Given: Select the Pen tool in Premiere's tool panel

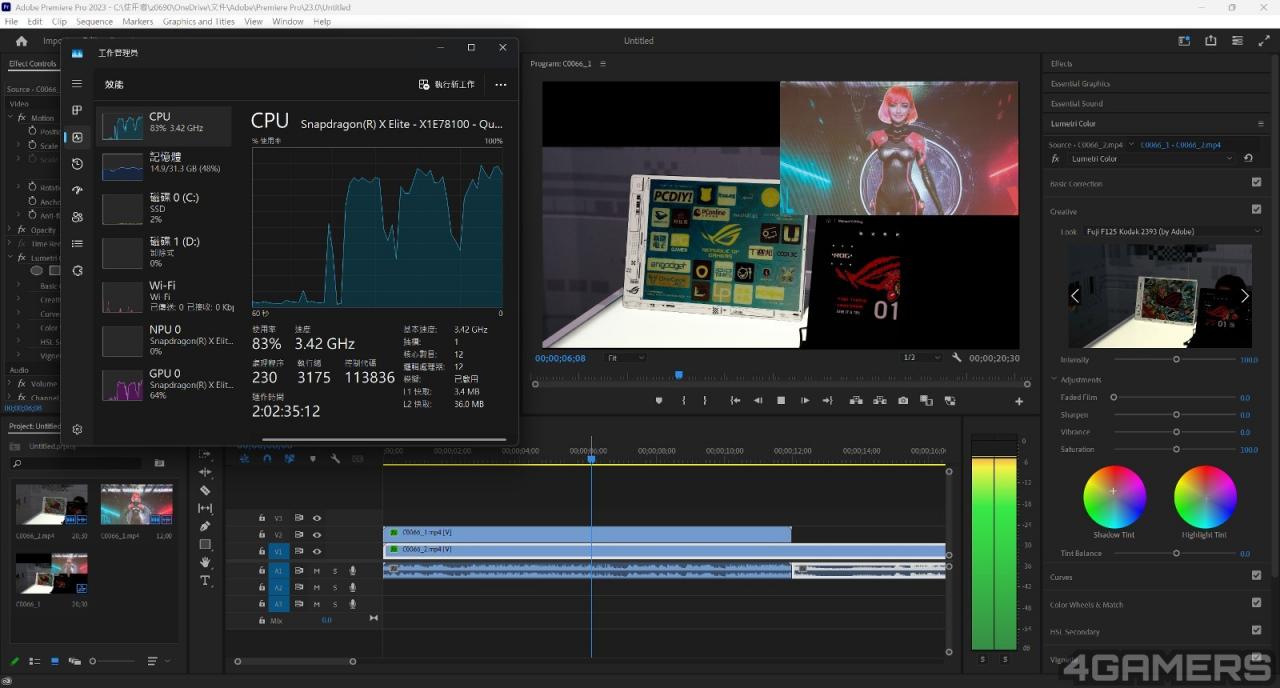Looking at the screenshot, I should pyautogui.click(x=205, y=526).
